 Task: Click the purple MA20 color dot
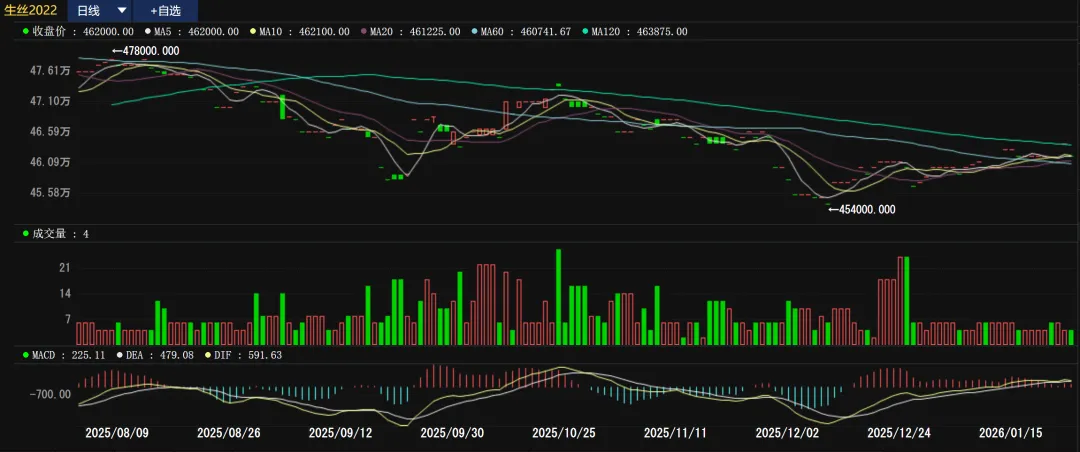pyautogui.click(x=365, y=32)
